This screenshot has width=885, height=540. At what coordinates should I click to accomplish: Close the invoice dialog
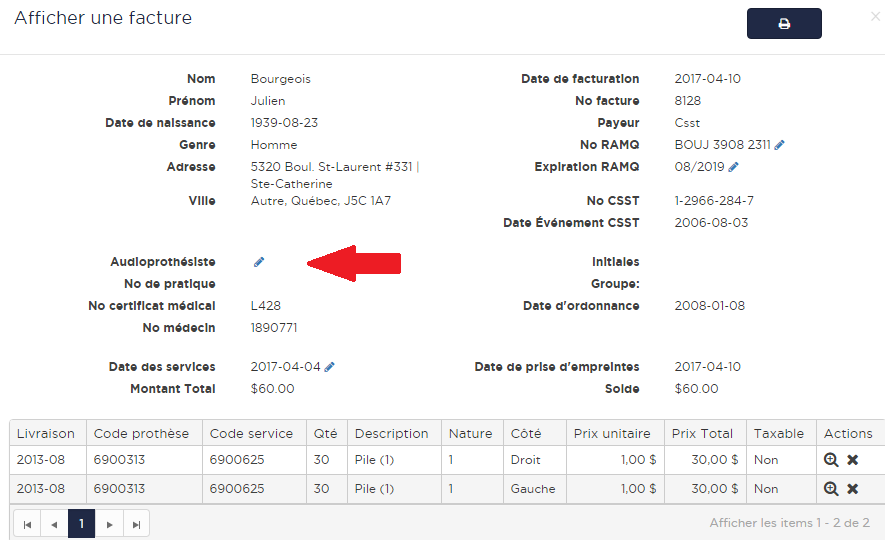pyautogui.click(x=876, y=16)
